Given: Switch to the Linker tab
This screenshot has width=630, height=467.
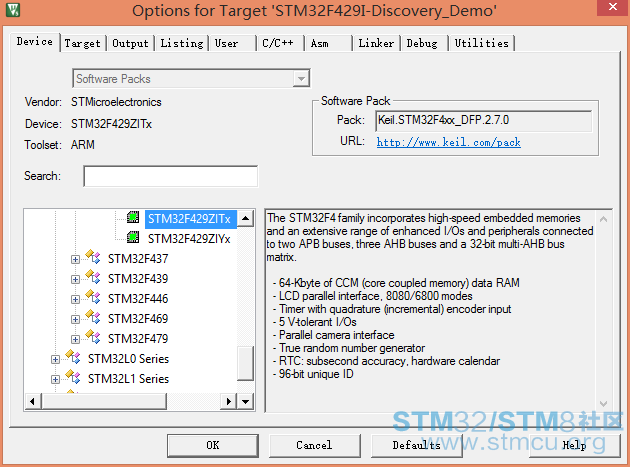Looking at the screenshot, I should pos(376,43).
